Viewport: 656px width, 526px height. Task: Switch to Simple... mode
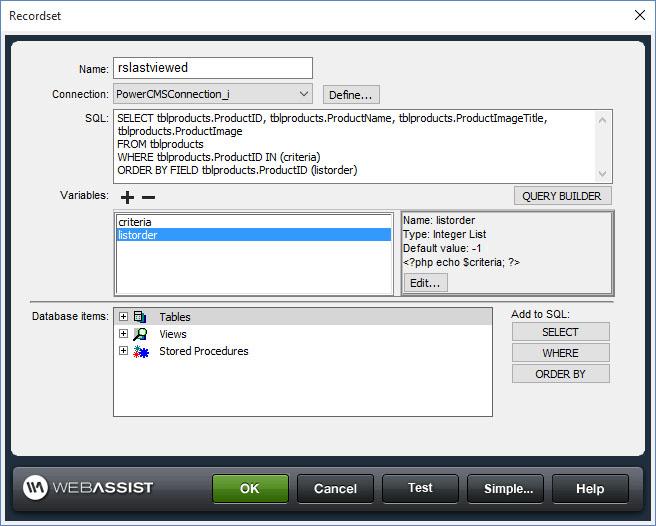505,488
